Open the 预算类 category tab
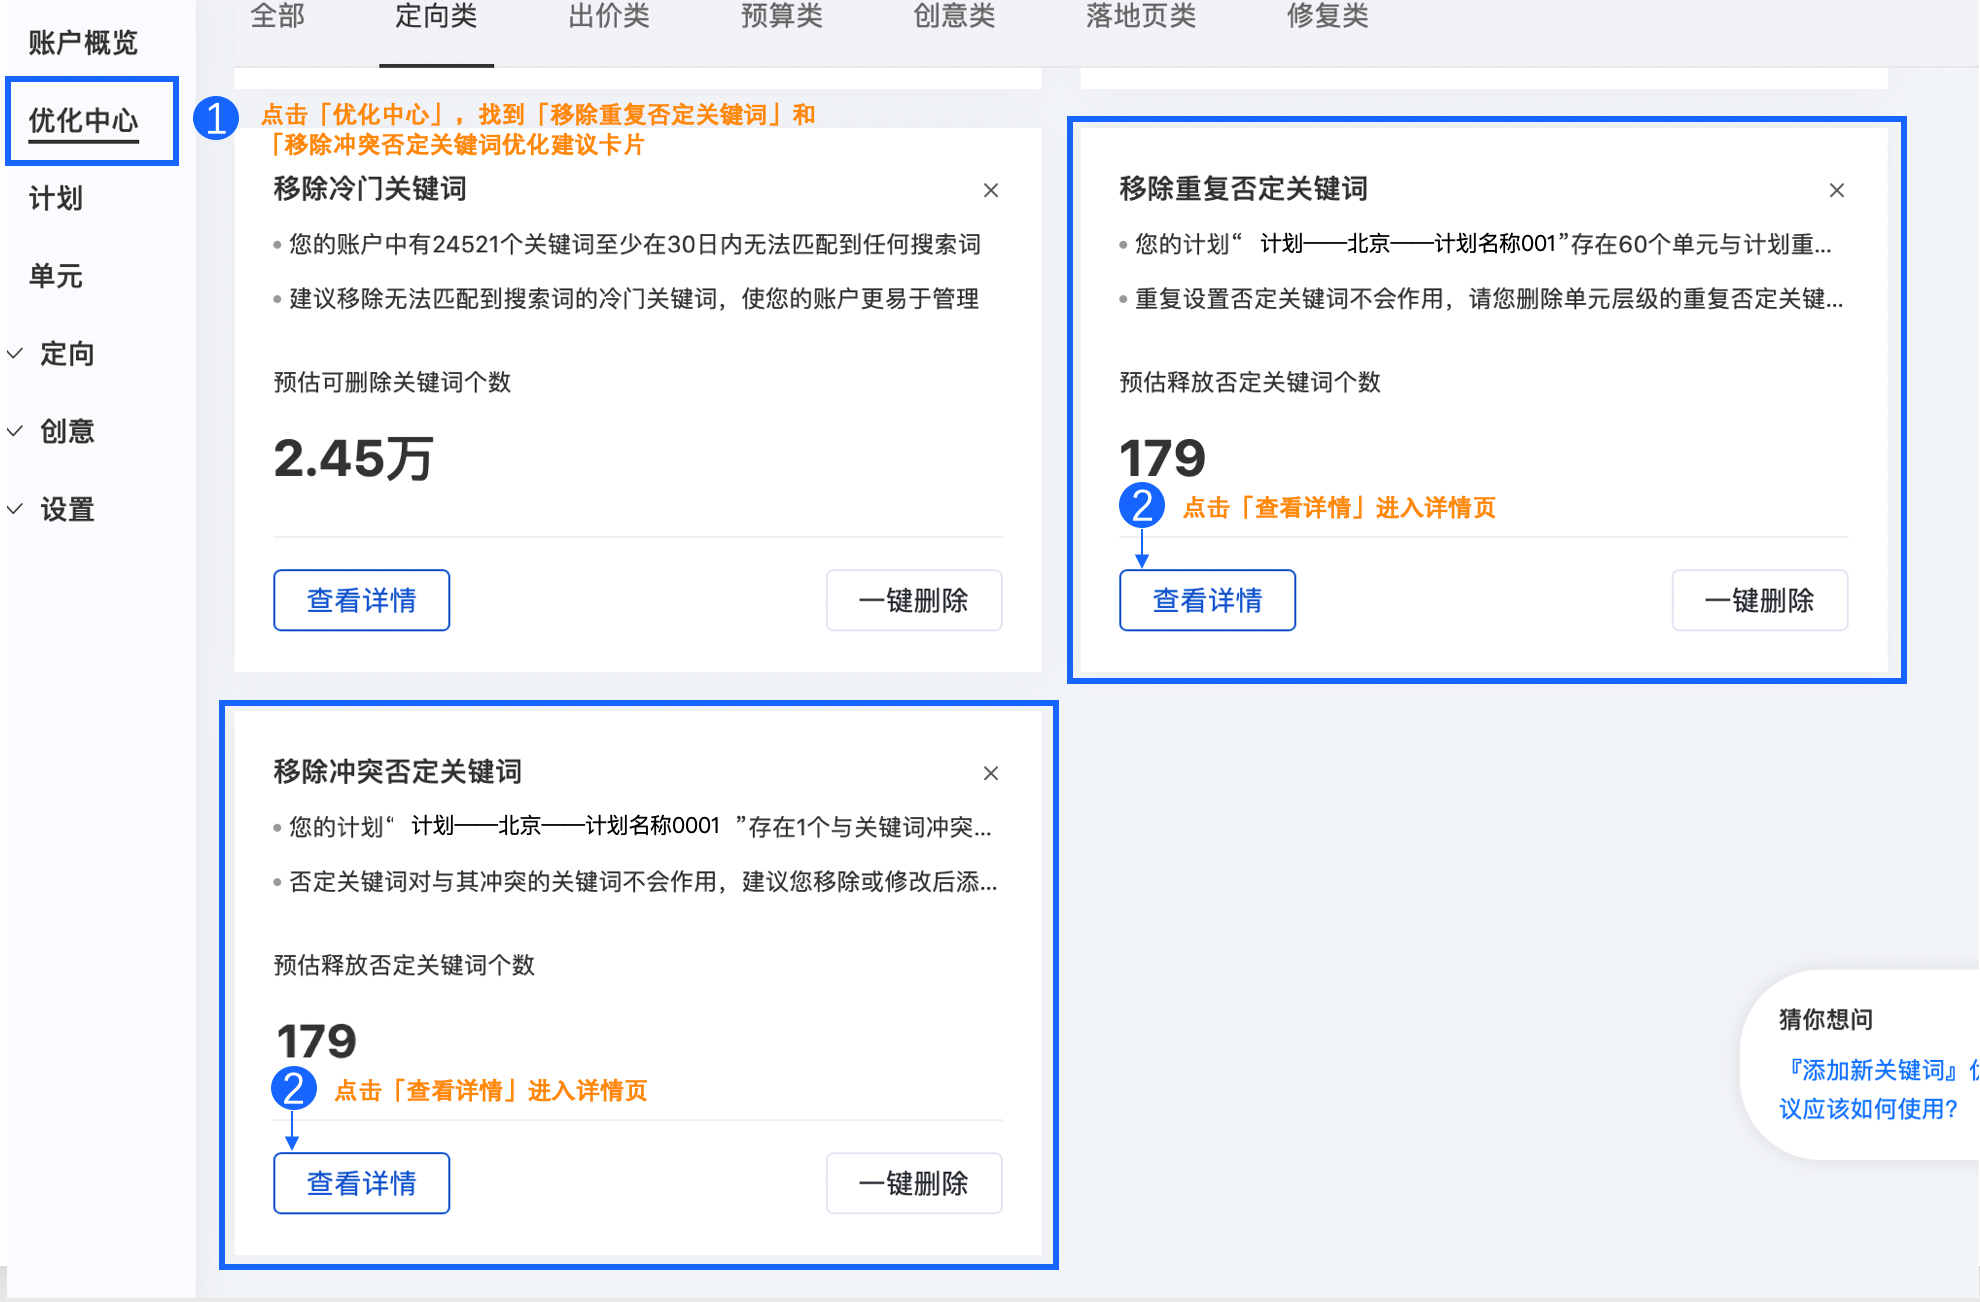The image size is (1980, 1302). coord(782,16)
